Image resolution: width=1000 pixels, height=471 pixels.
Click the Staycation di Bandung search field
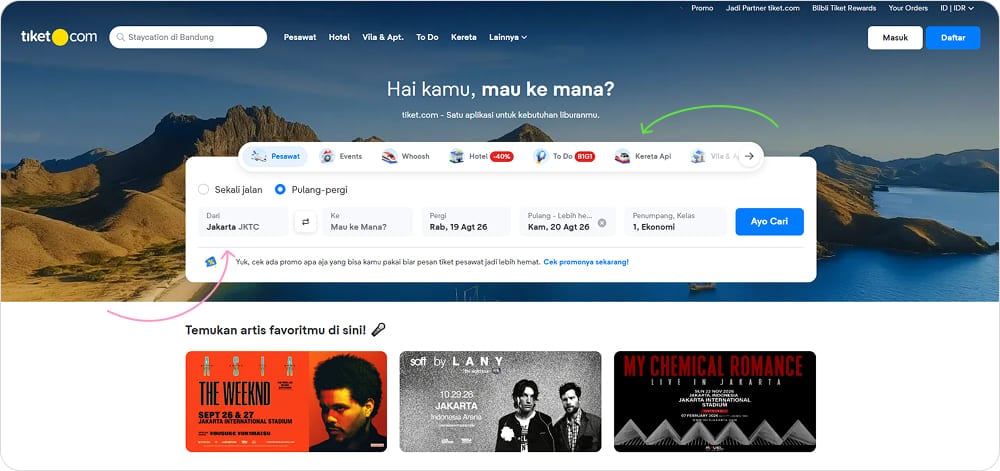click(188, 37)
